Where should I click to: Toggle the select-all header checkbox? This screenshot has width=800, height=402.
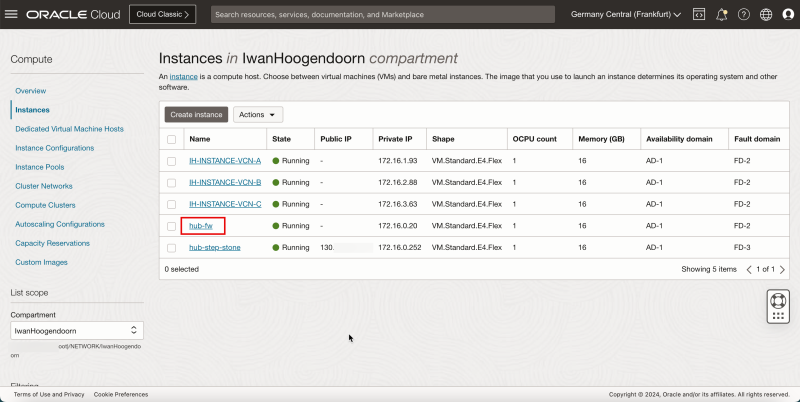(x=172, y=139)
